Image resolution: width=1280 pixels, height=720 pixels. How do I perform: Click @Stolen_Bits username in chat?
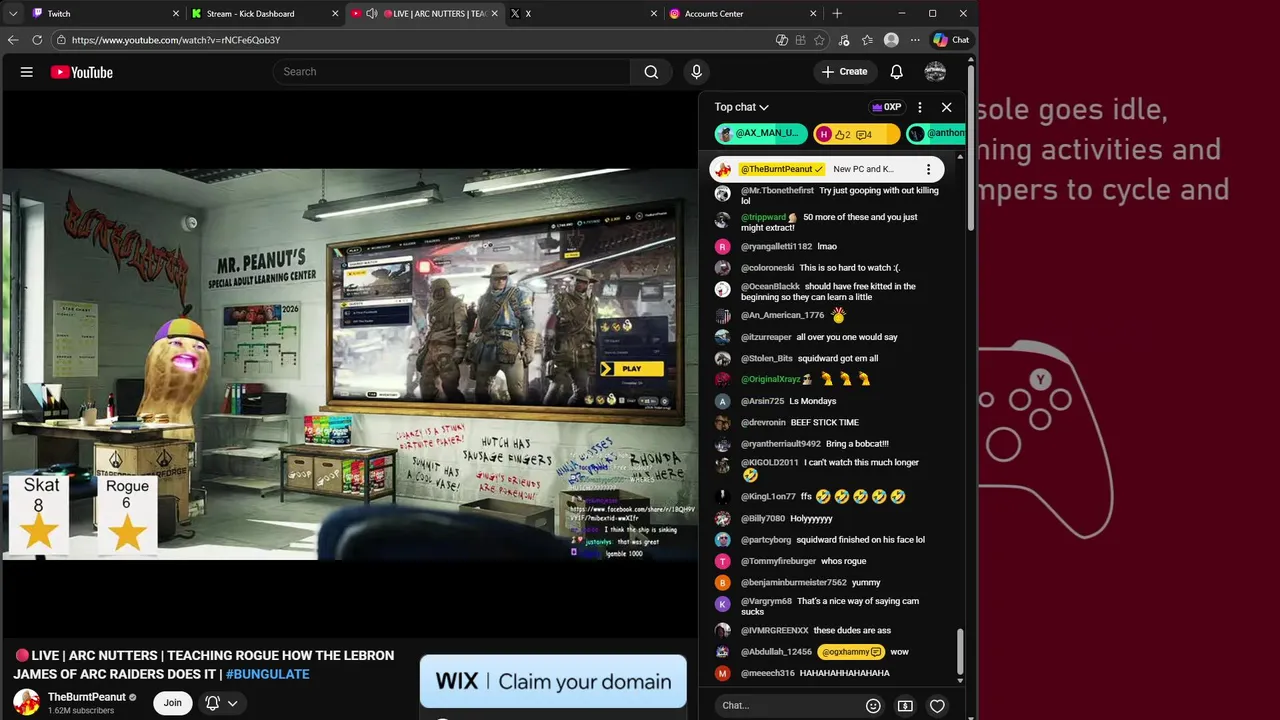click(766, 359)
